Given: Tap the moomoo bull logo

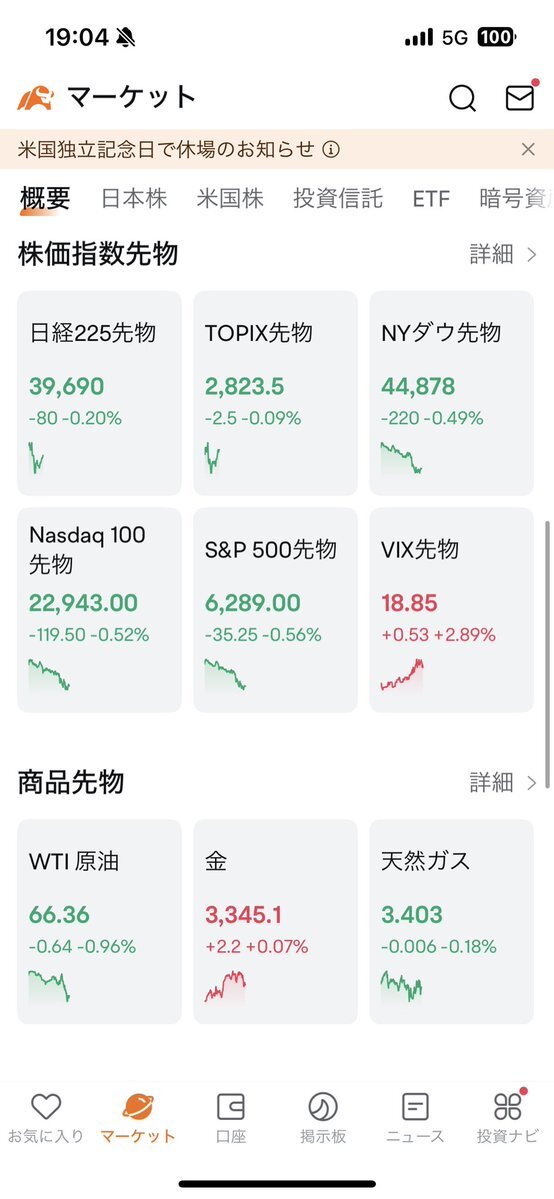Looking at the screenshot, I should [x=36, y=98].
